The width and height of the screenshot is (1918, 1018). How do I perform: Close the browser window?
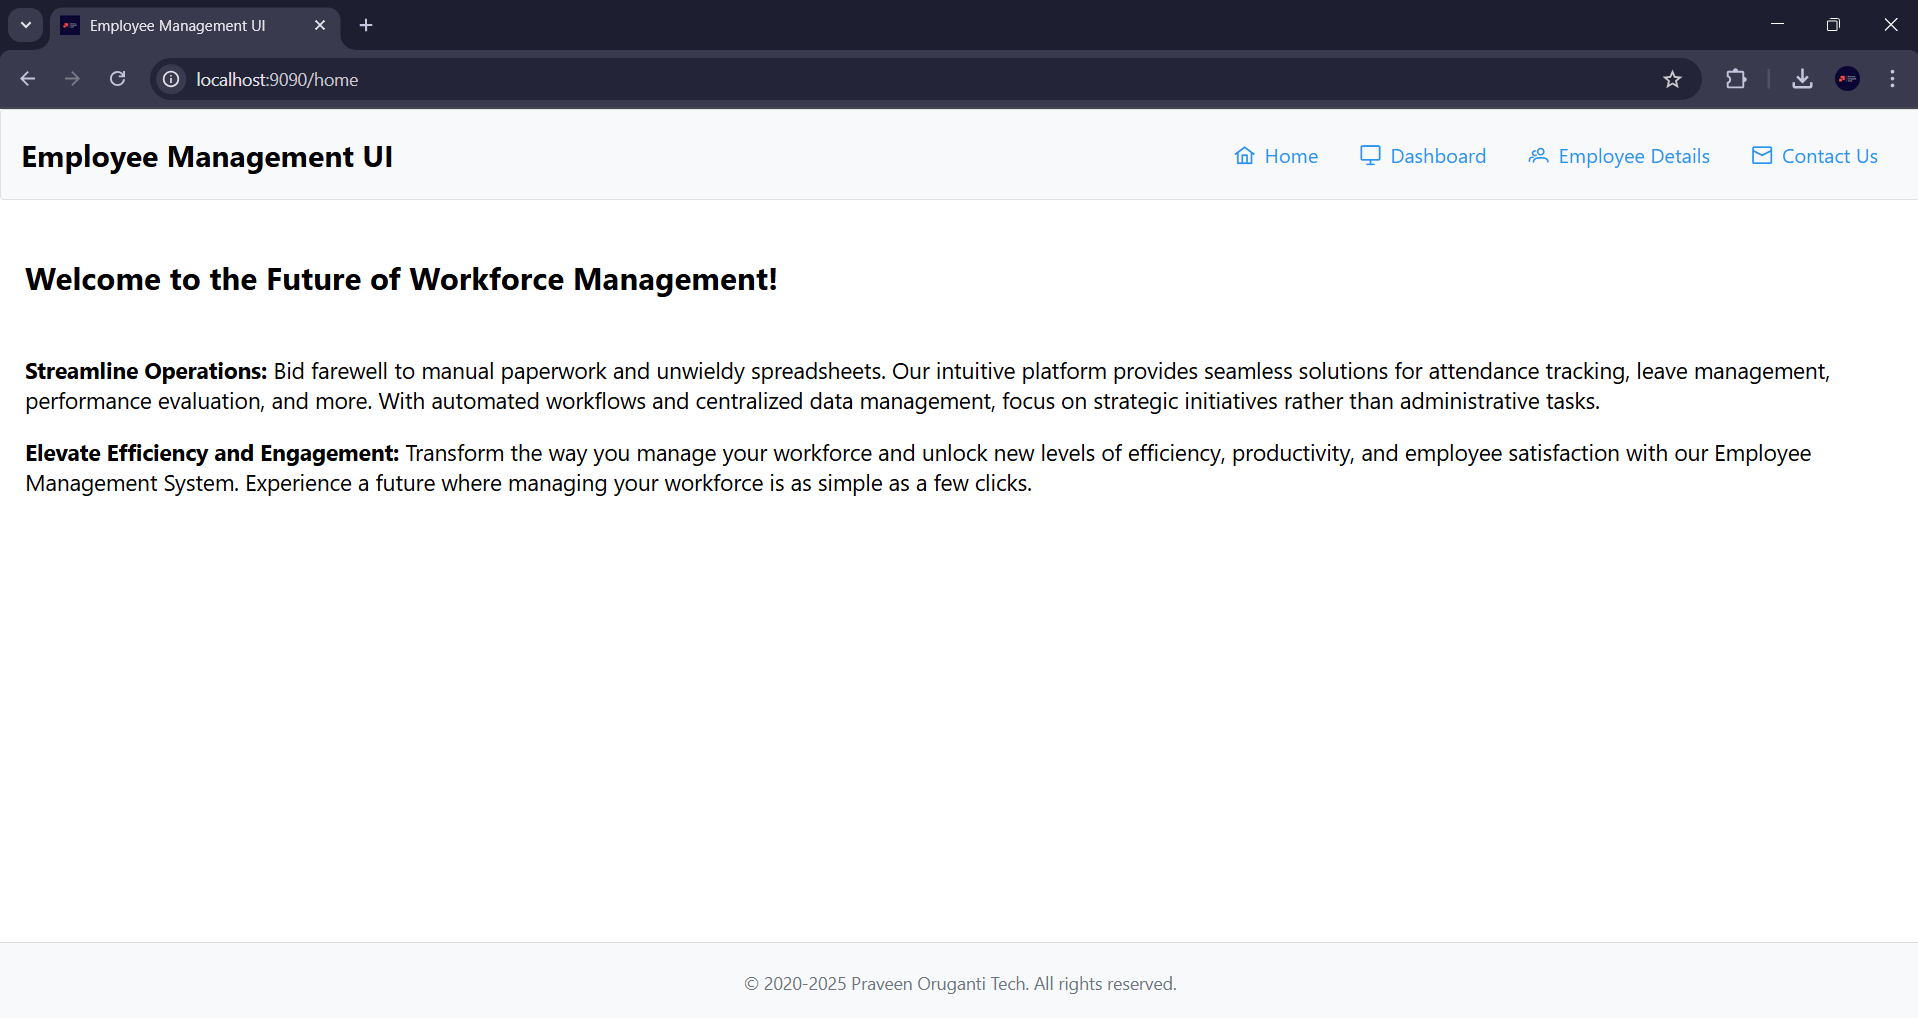[1890, 24]
